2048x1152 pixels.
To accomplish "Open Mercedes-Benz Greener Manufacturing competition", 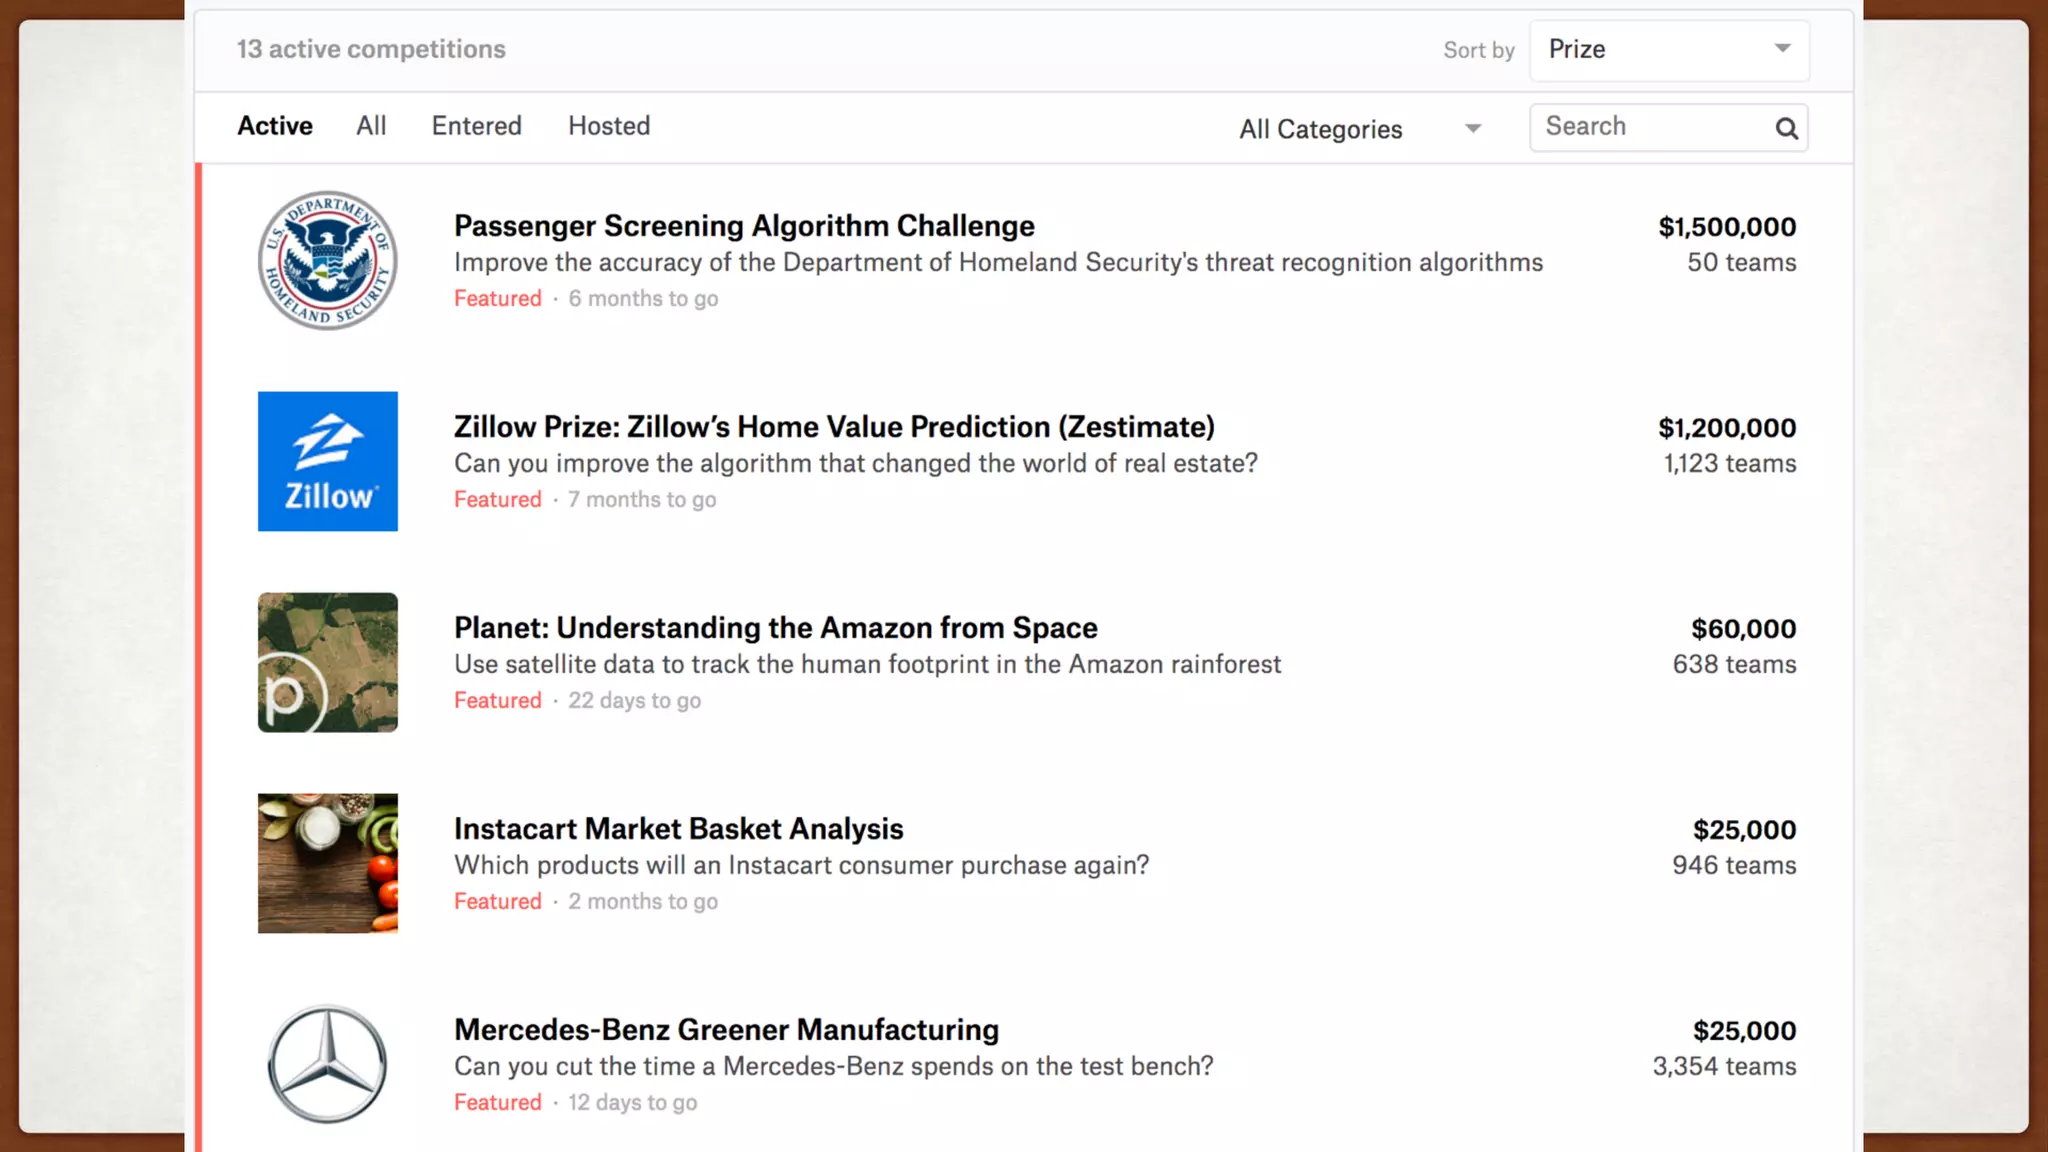I will click(x=726, y=1030).
